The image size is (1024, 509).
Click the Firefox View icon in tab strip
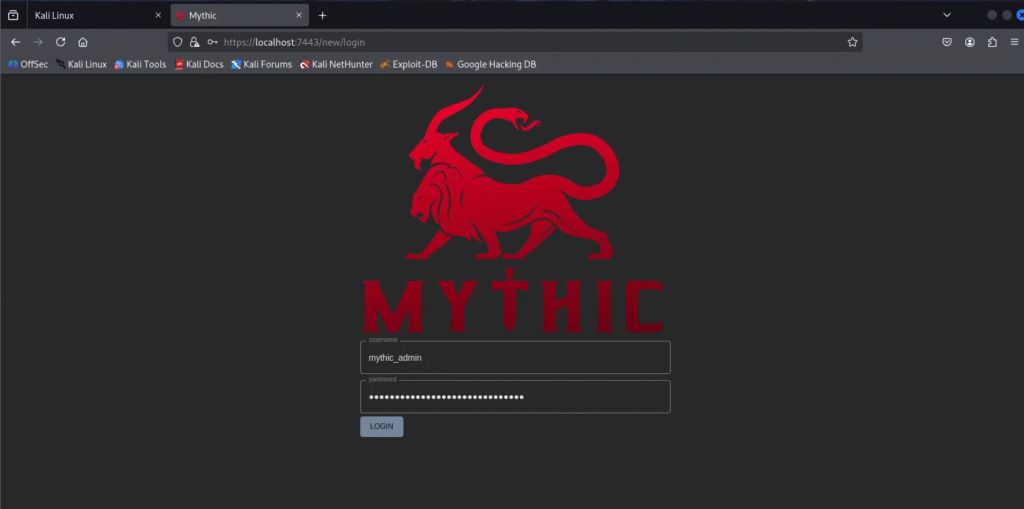pyautogui.click(x=13, y=15)
